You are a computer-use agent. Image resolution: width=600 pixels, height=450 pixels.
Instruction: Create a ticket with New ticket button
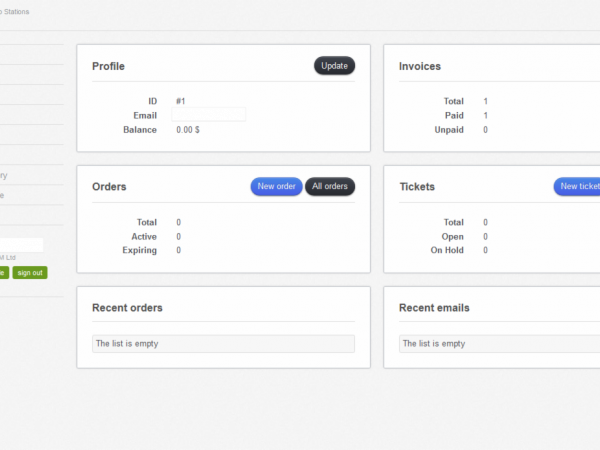(x=578, y=187)
